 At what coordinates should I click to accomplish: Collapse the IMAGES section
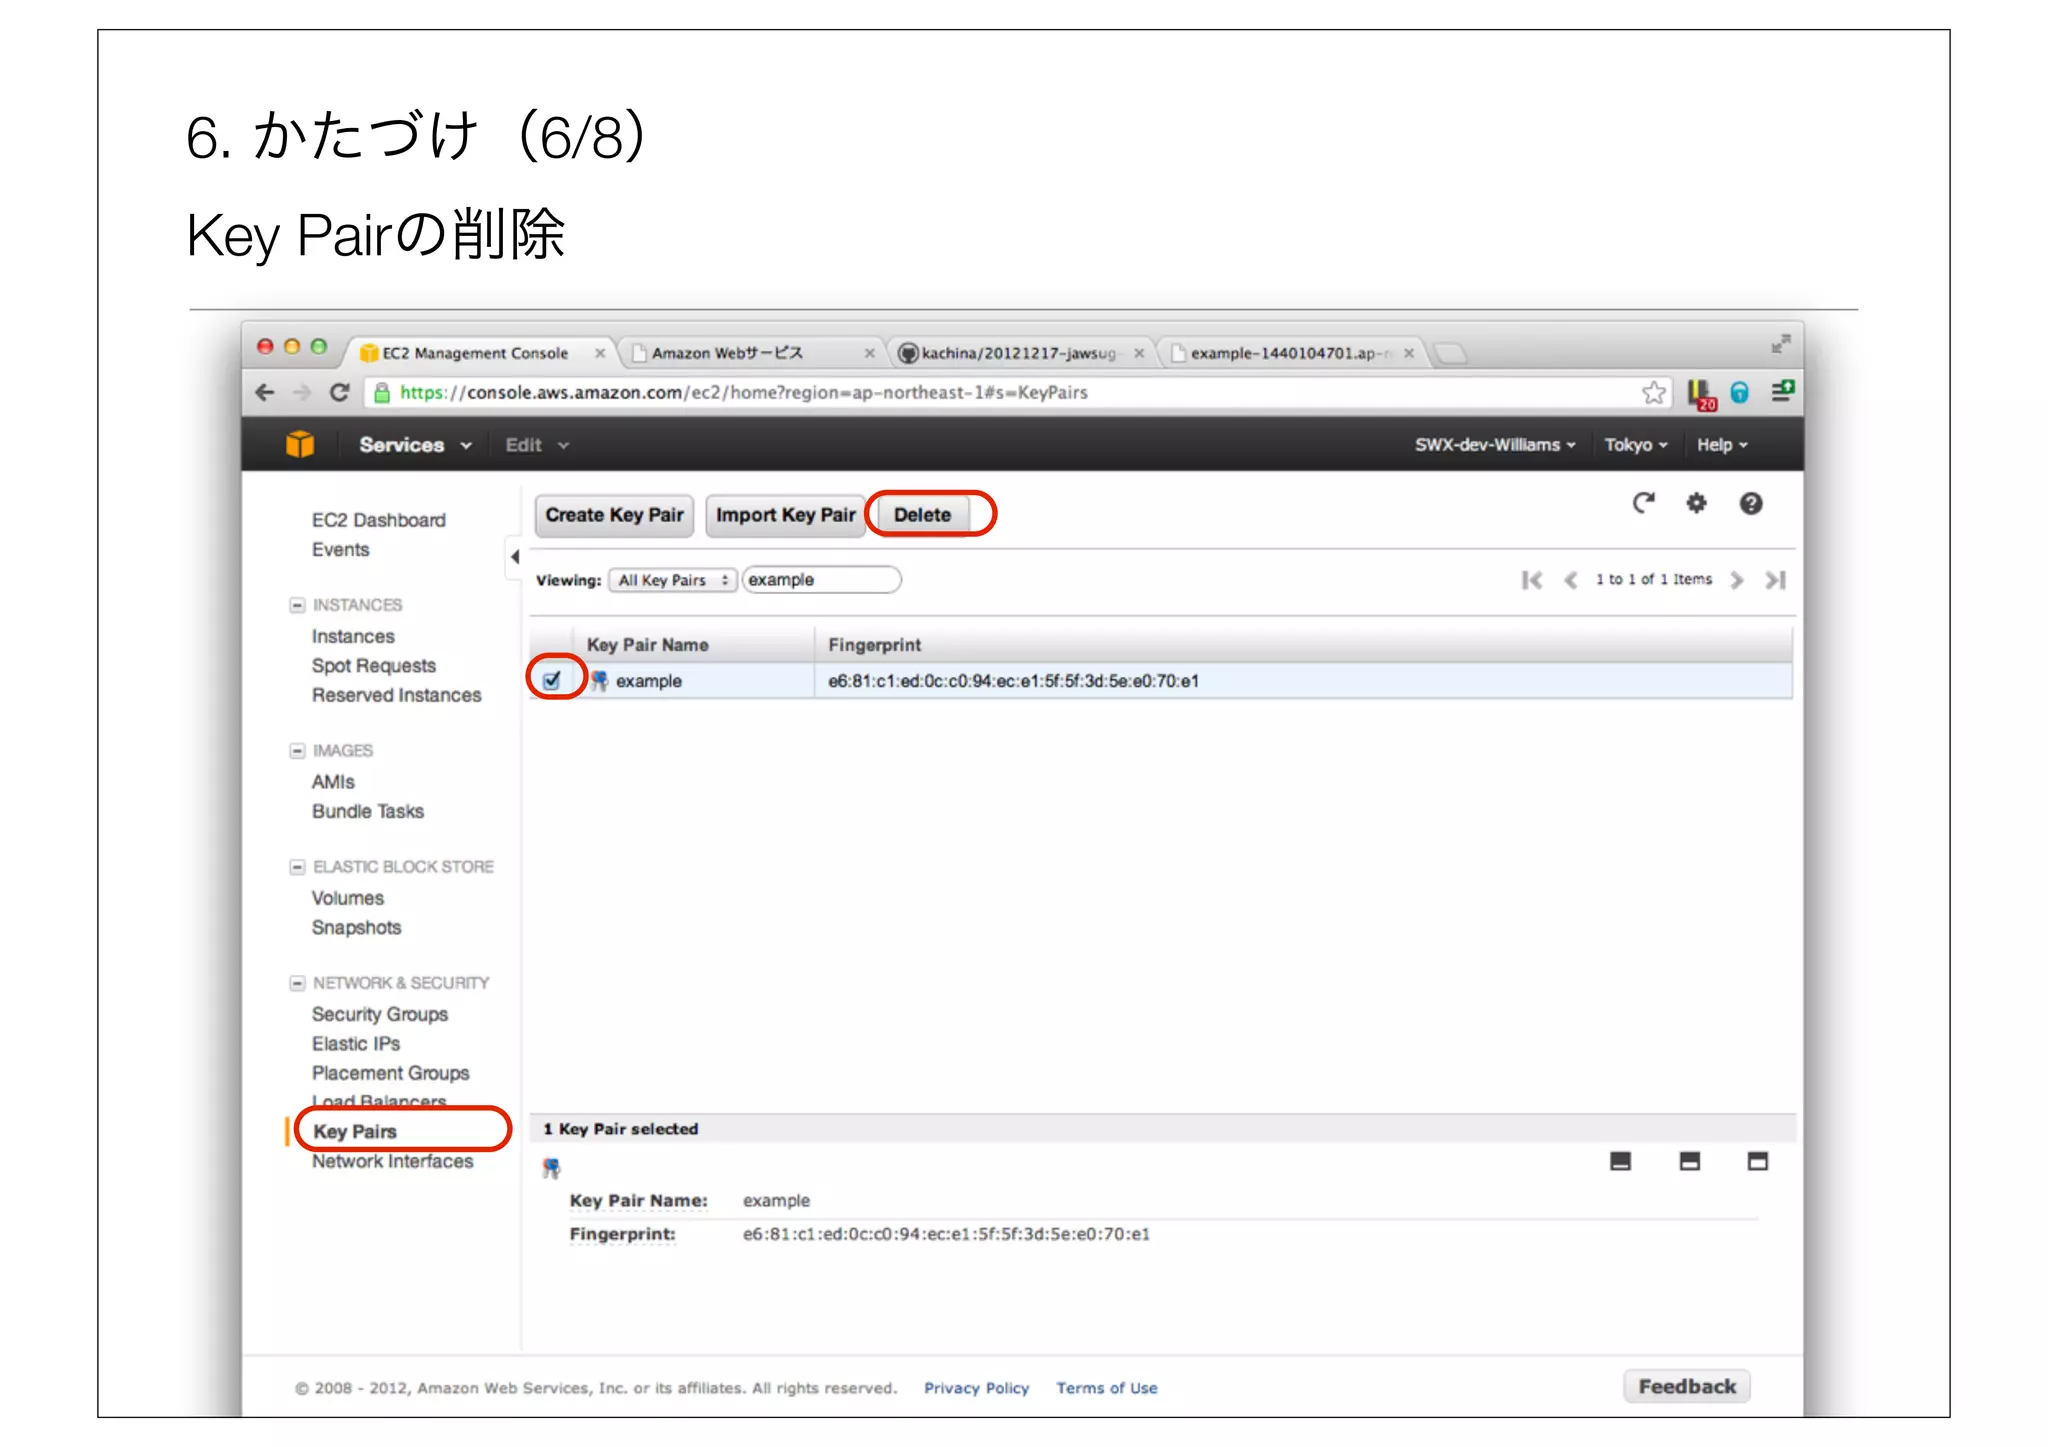297,750
